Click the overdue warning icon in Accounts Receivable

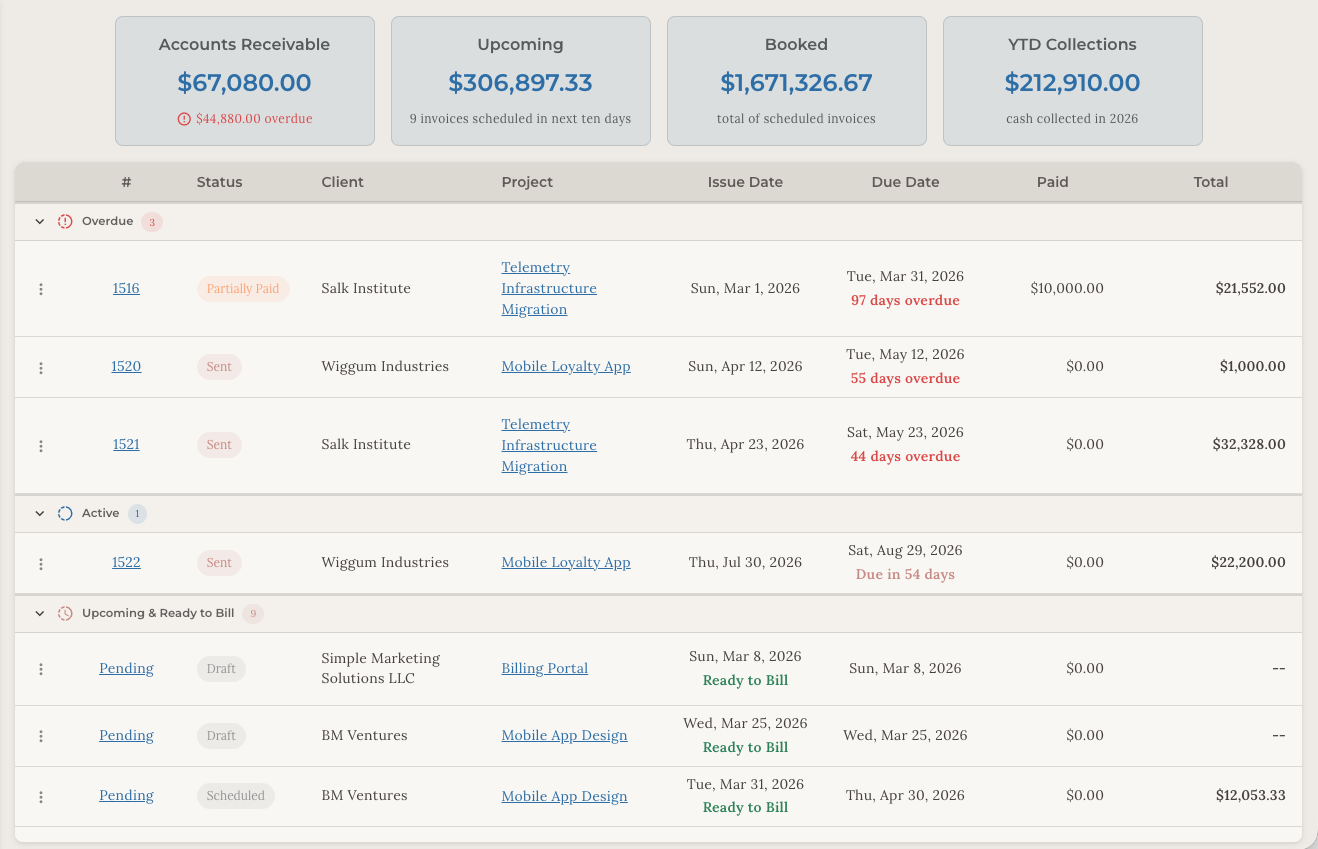click(x=184, y=119)
